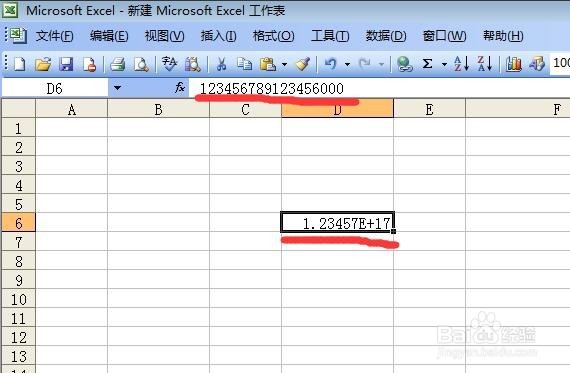This screenshot has height=373, width=570.
Task: Open the 帮助(H) menu
Action: (503, 36)
